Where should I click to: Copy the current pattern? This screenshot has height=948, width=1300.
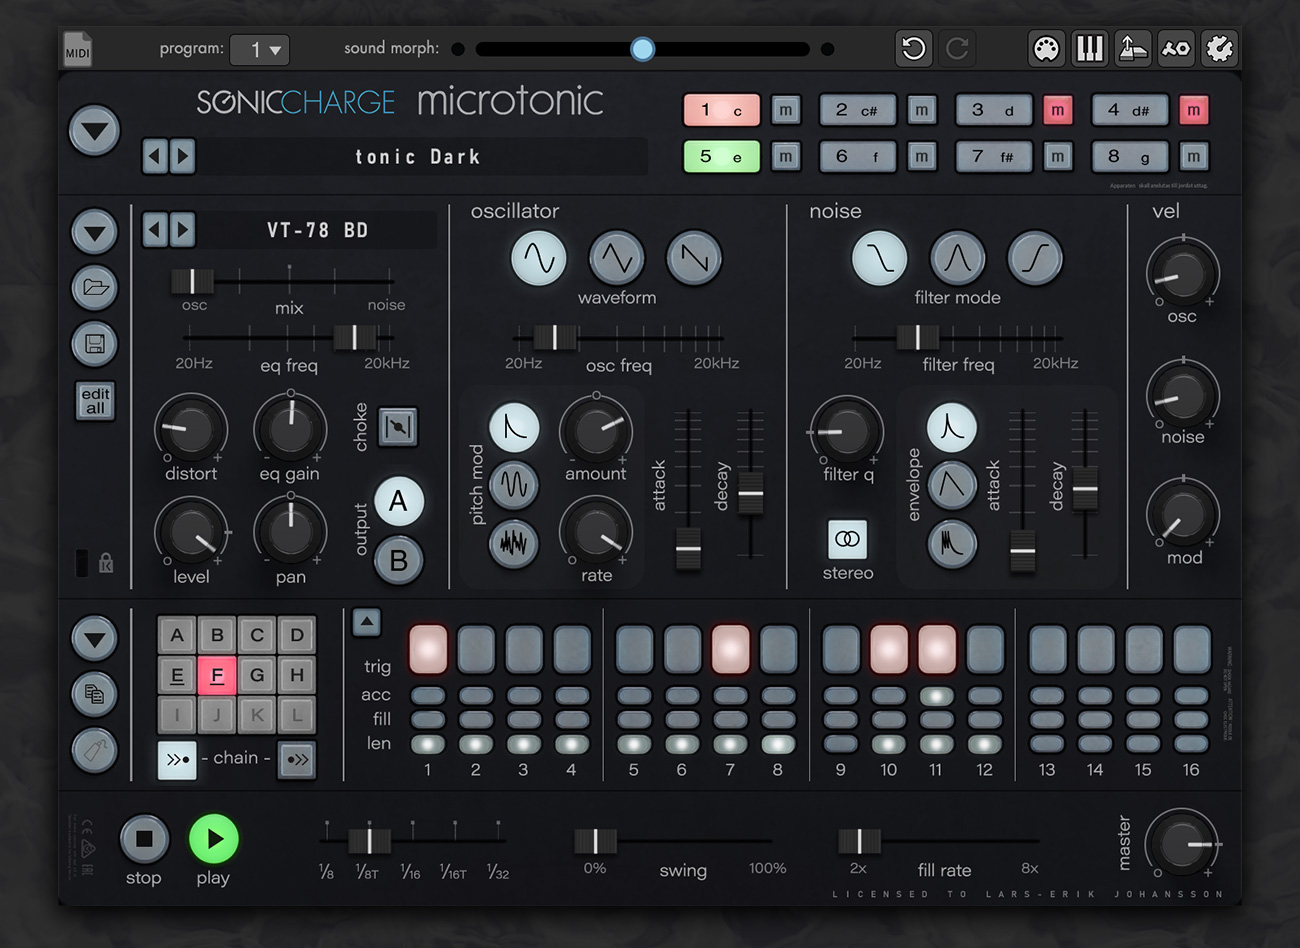[95, 693]
